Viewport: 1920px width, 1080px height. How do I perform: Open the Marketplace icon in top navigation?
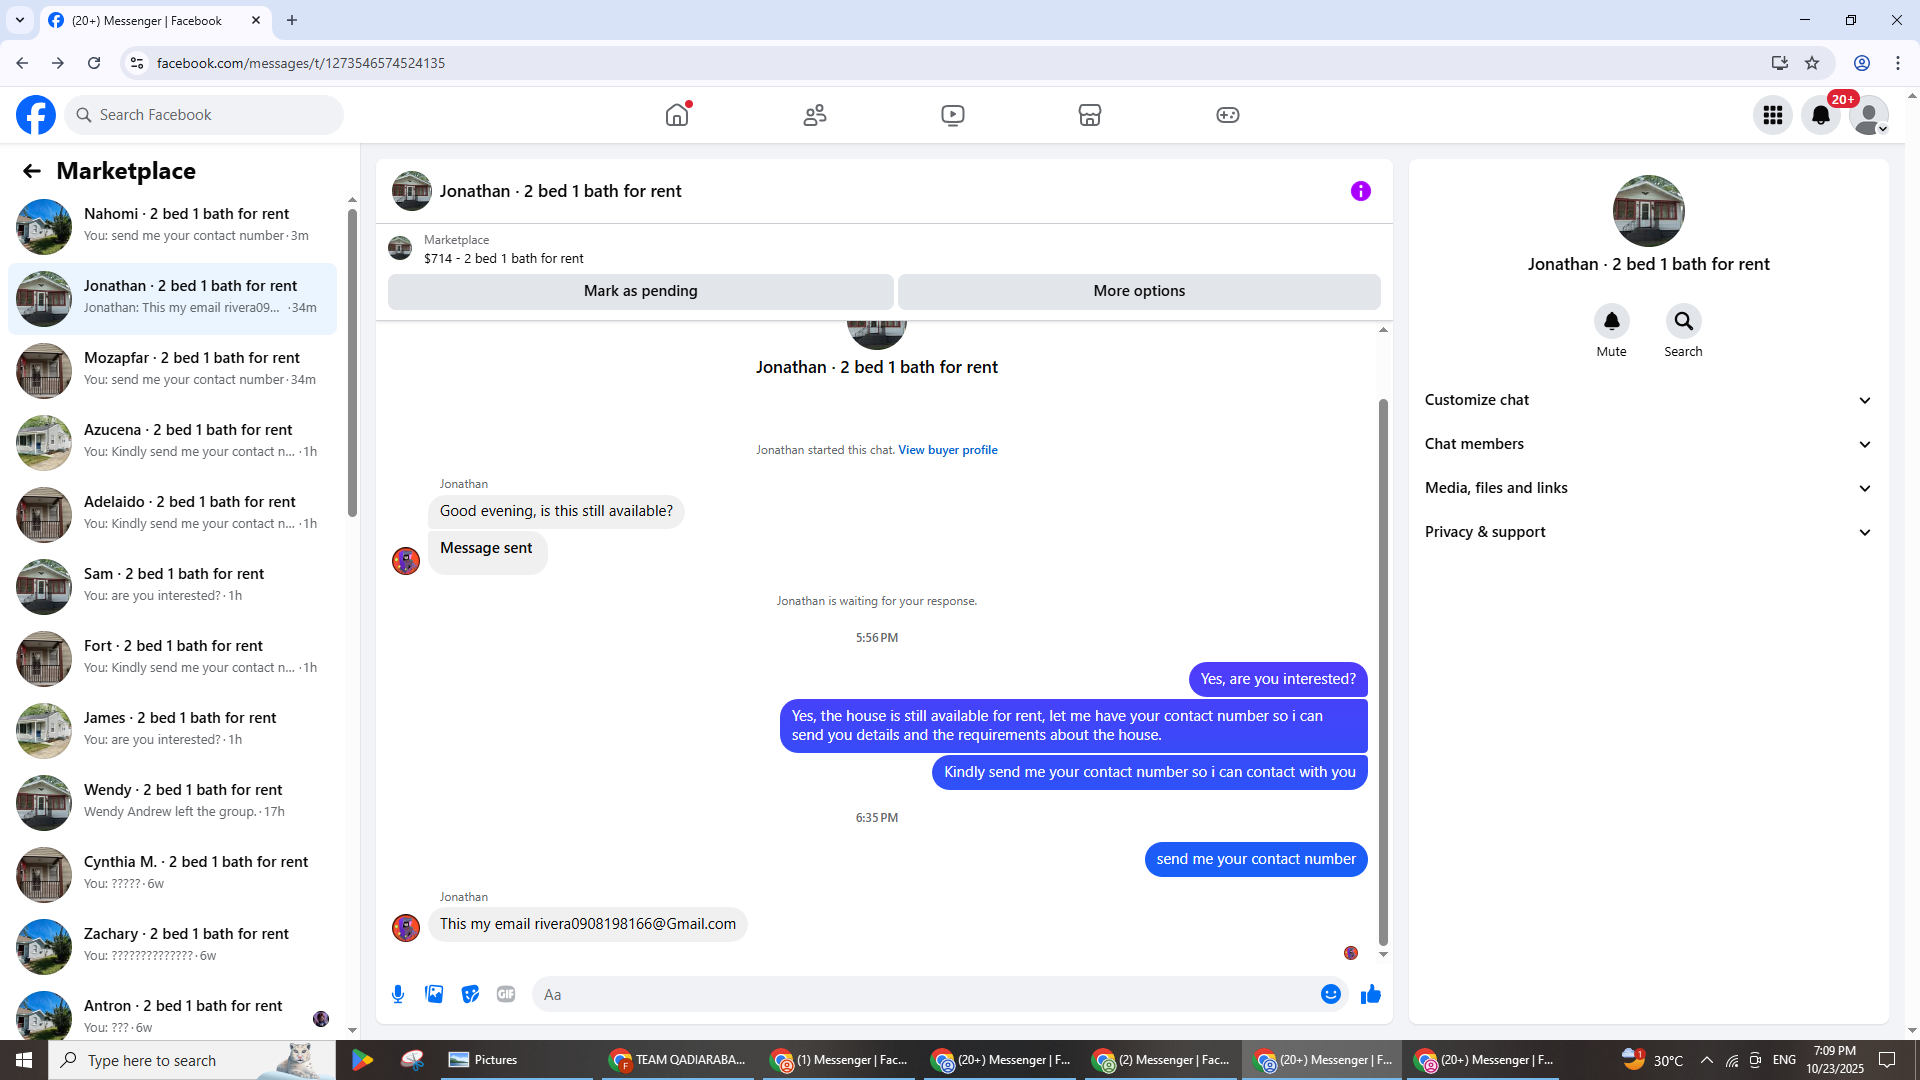coord(1090,115)
